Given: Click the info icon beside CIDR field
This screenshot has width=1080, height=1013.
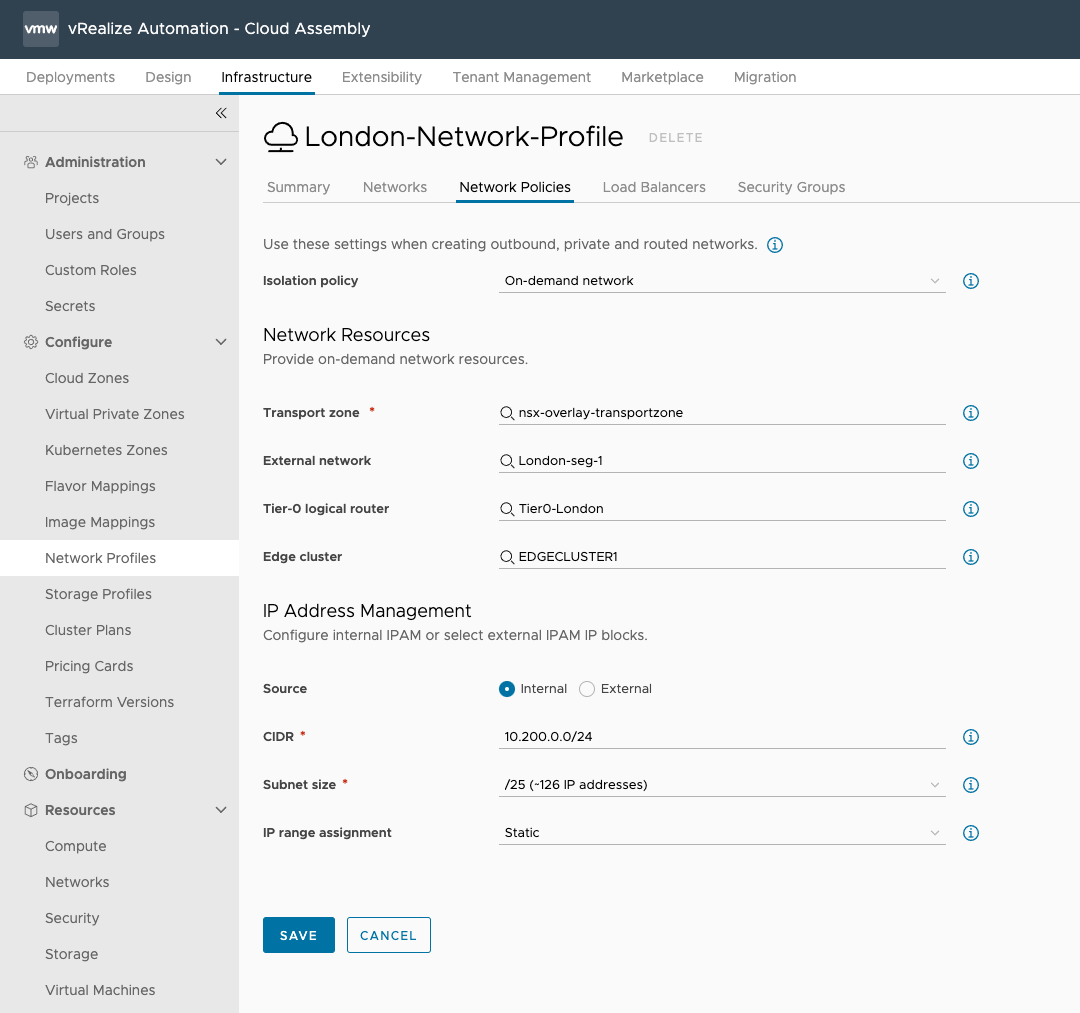Looking at the screenshot, I should pyautogui.click(x=970, y=737).
